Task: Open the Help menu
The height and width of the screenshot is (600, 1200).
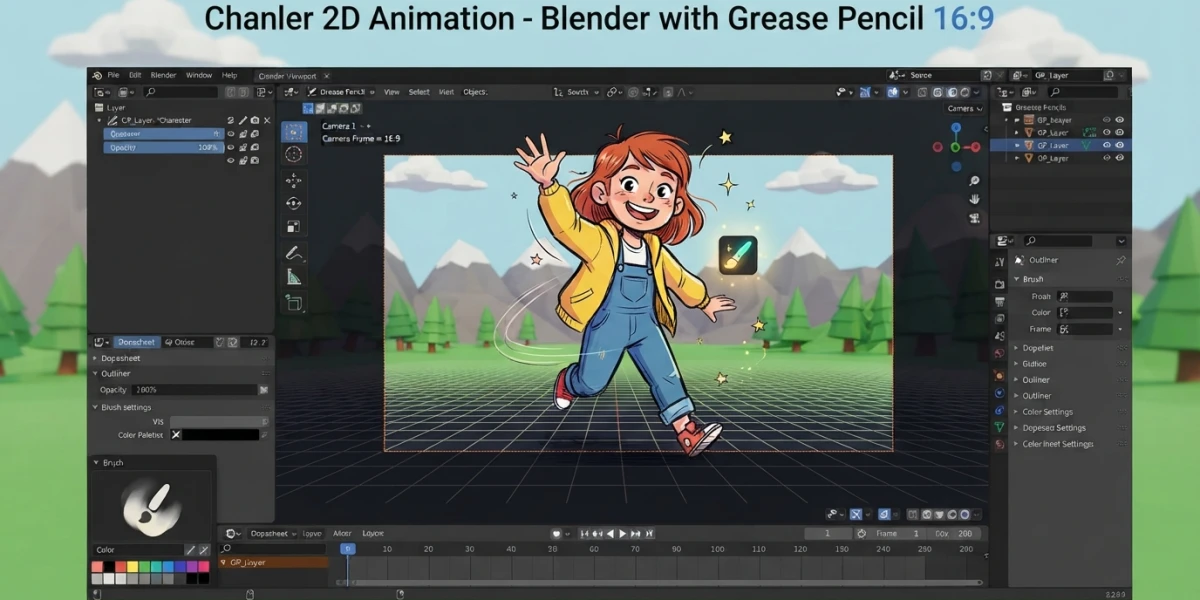Action: (229, 75)
